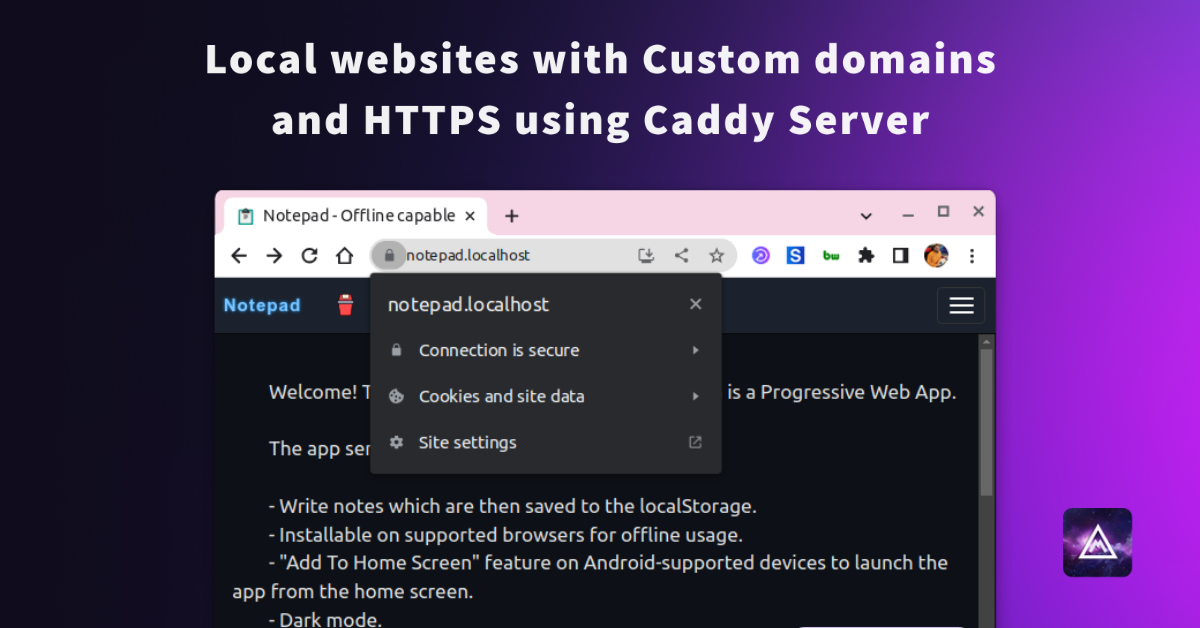Toggle the dark mode extension
The image size is (1200, 628).
tap(900, 255)
